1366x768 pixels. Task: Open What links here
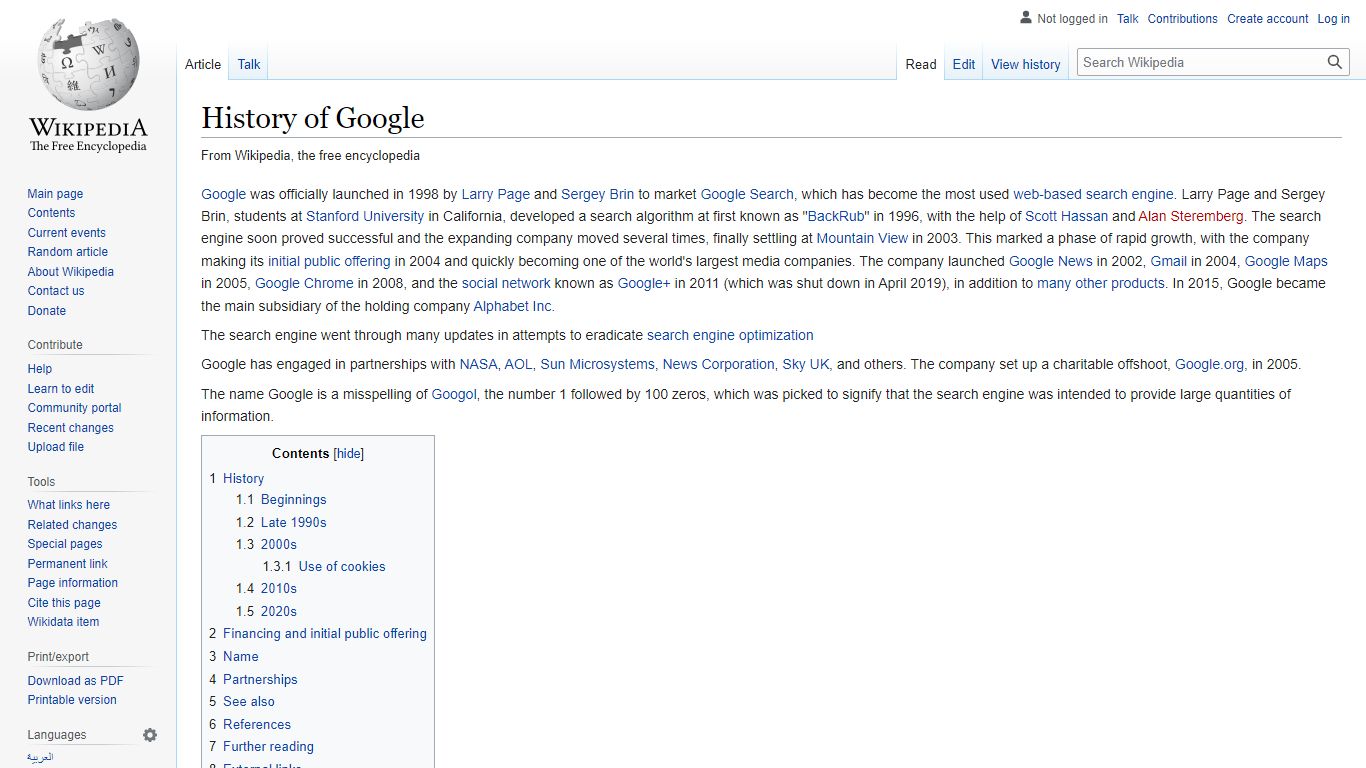coord(69,505)
